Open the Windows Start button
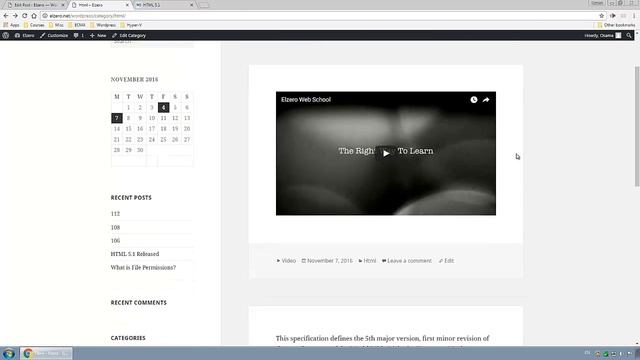The width and height of the screenshot is (640, 360). [x=9, y=353]
